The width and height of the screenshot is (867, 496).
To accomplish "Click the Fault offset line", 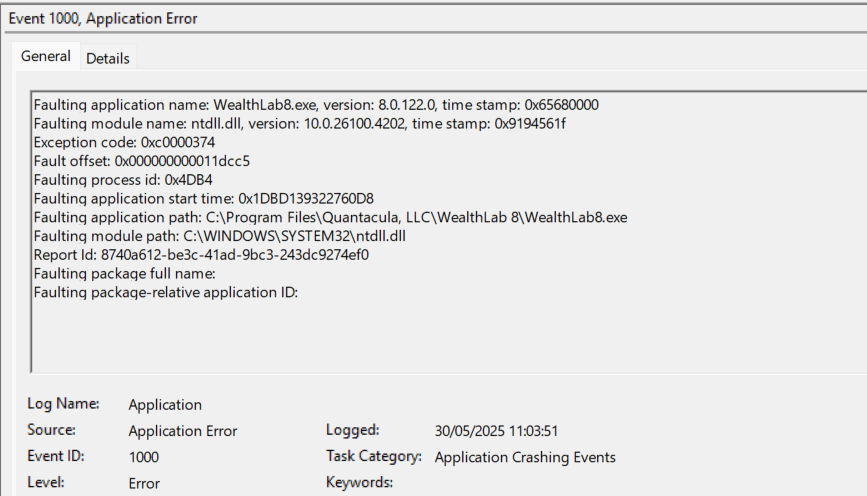I will (x=141, y=161).
